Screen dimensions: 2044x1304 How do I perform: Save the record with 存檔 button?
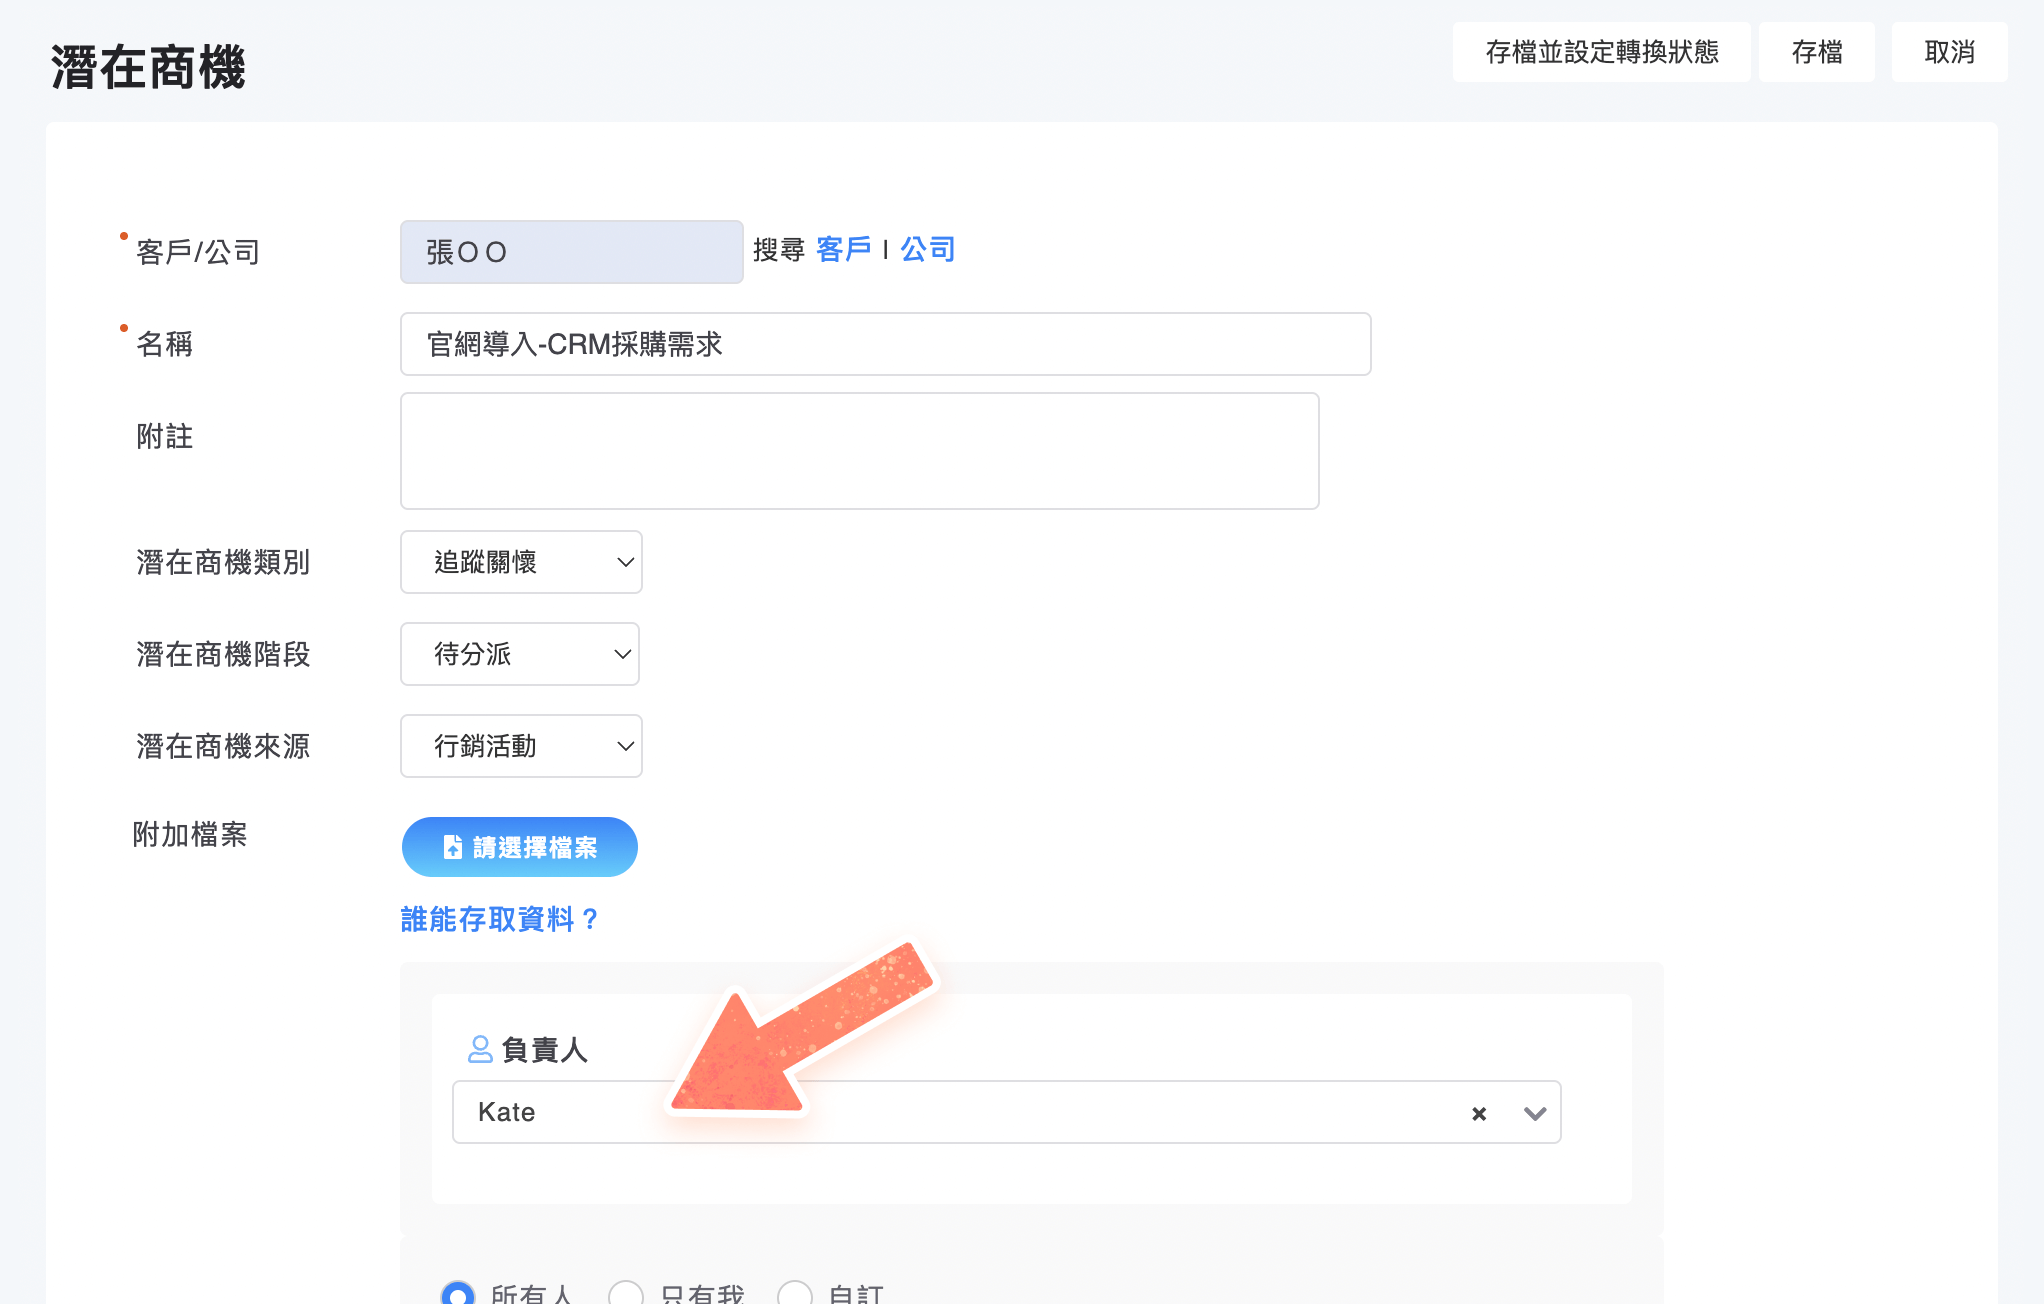click(1816, 52)
